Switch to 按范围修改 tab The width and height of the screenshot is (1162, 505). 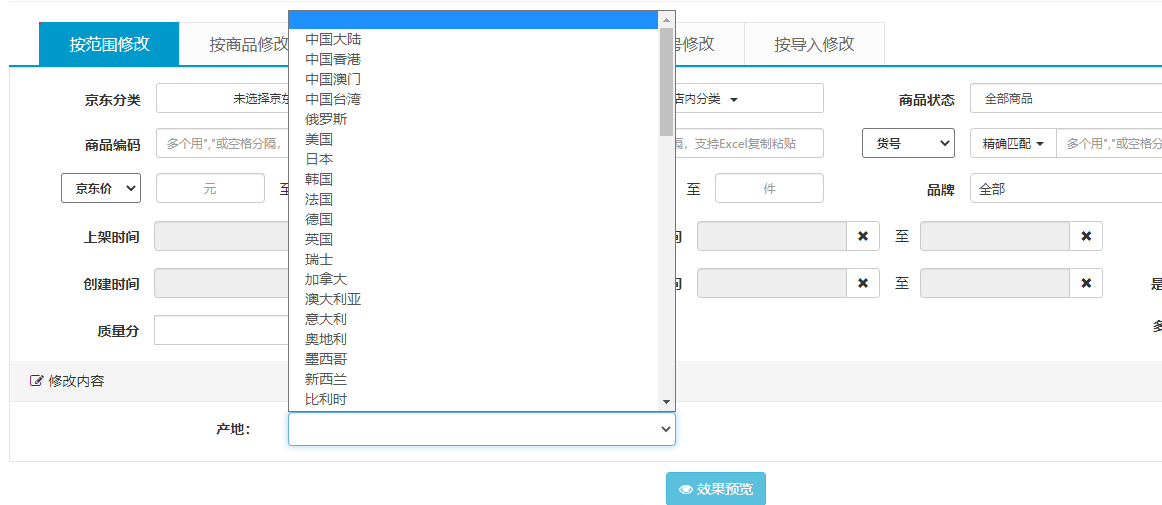[x=109, y=44]
